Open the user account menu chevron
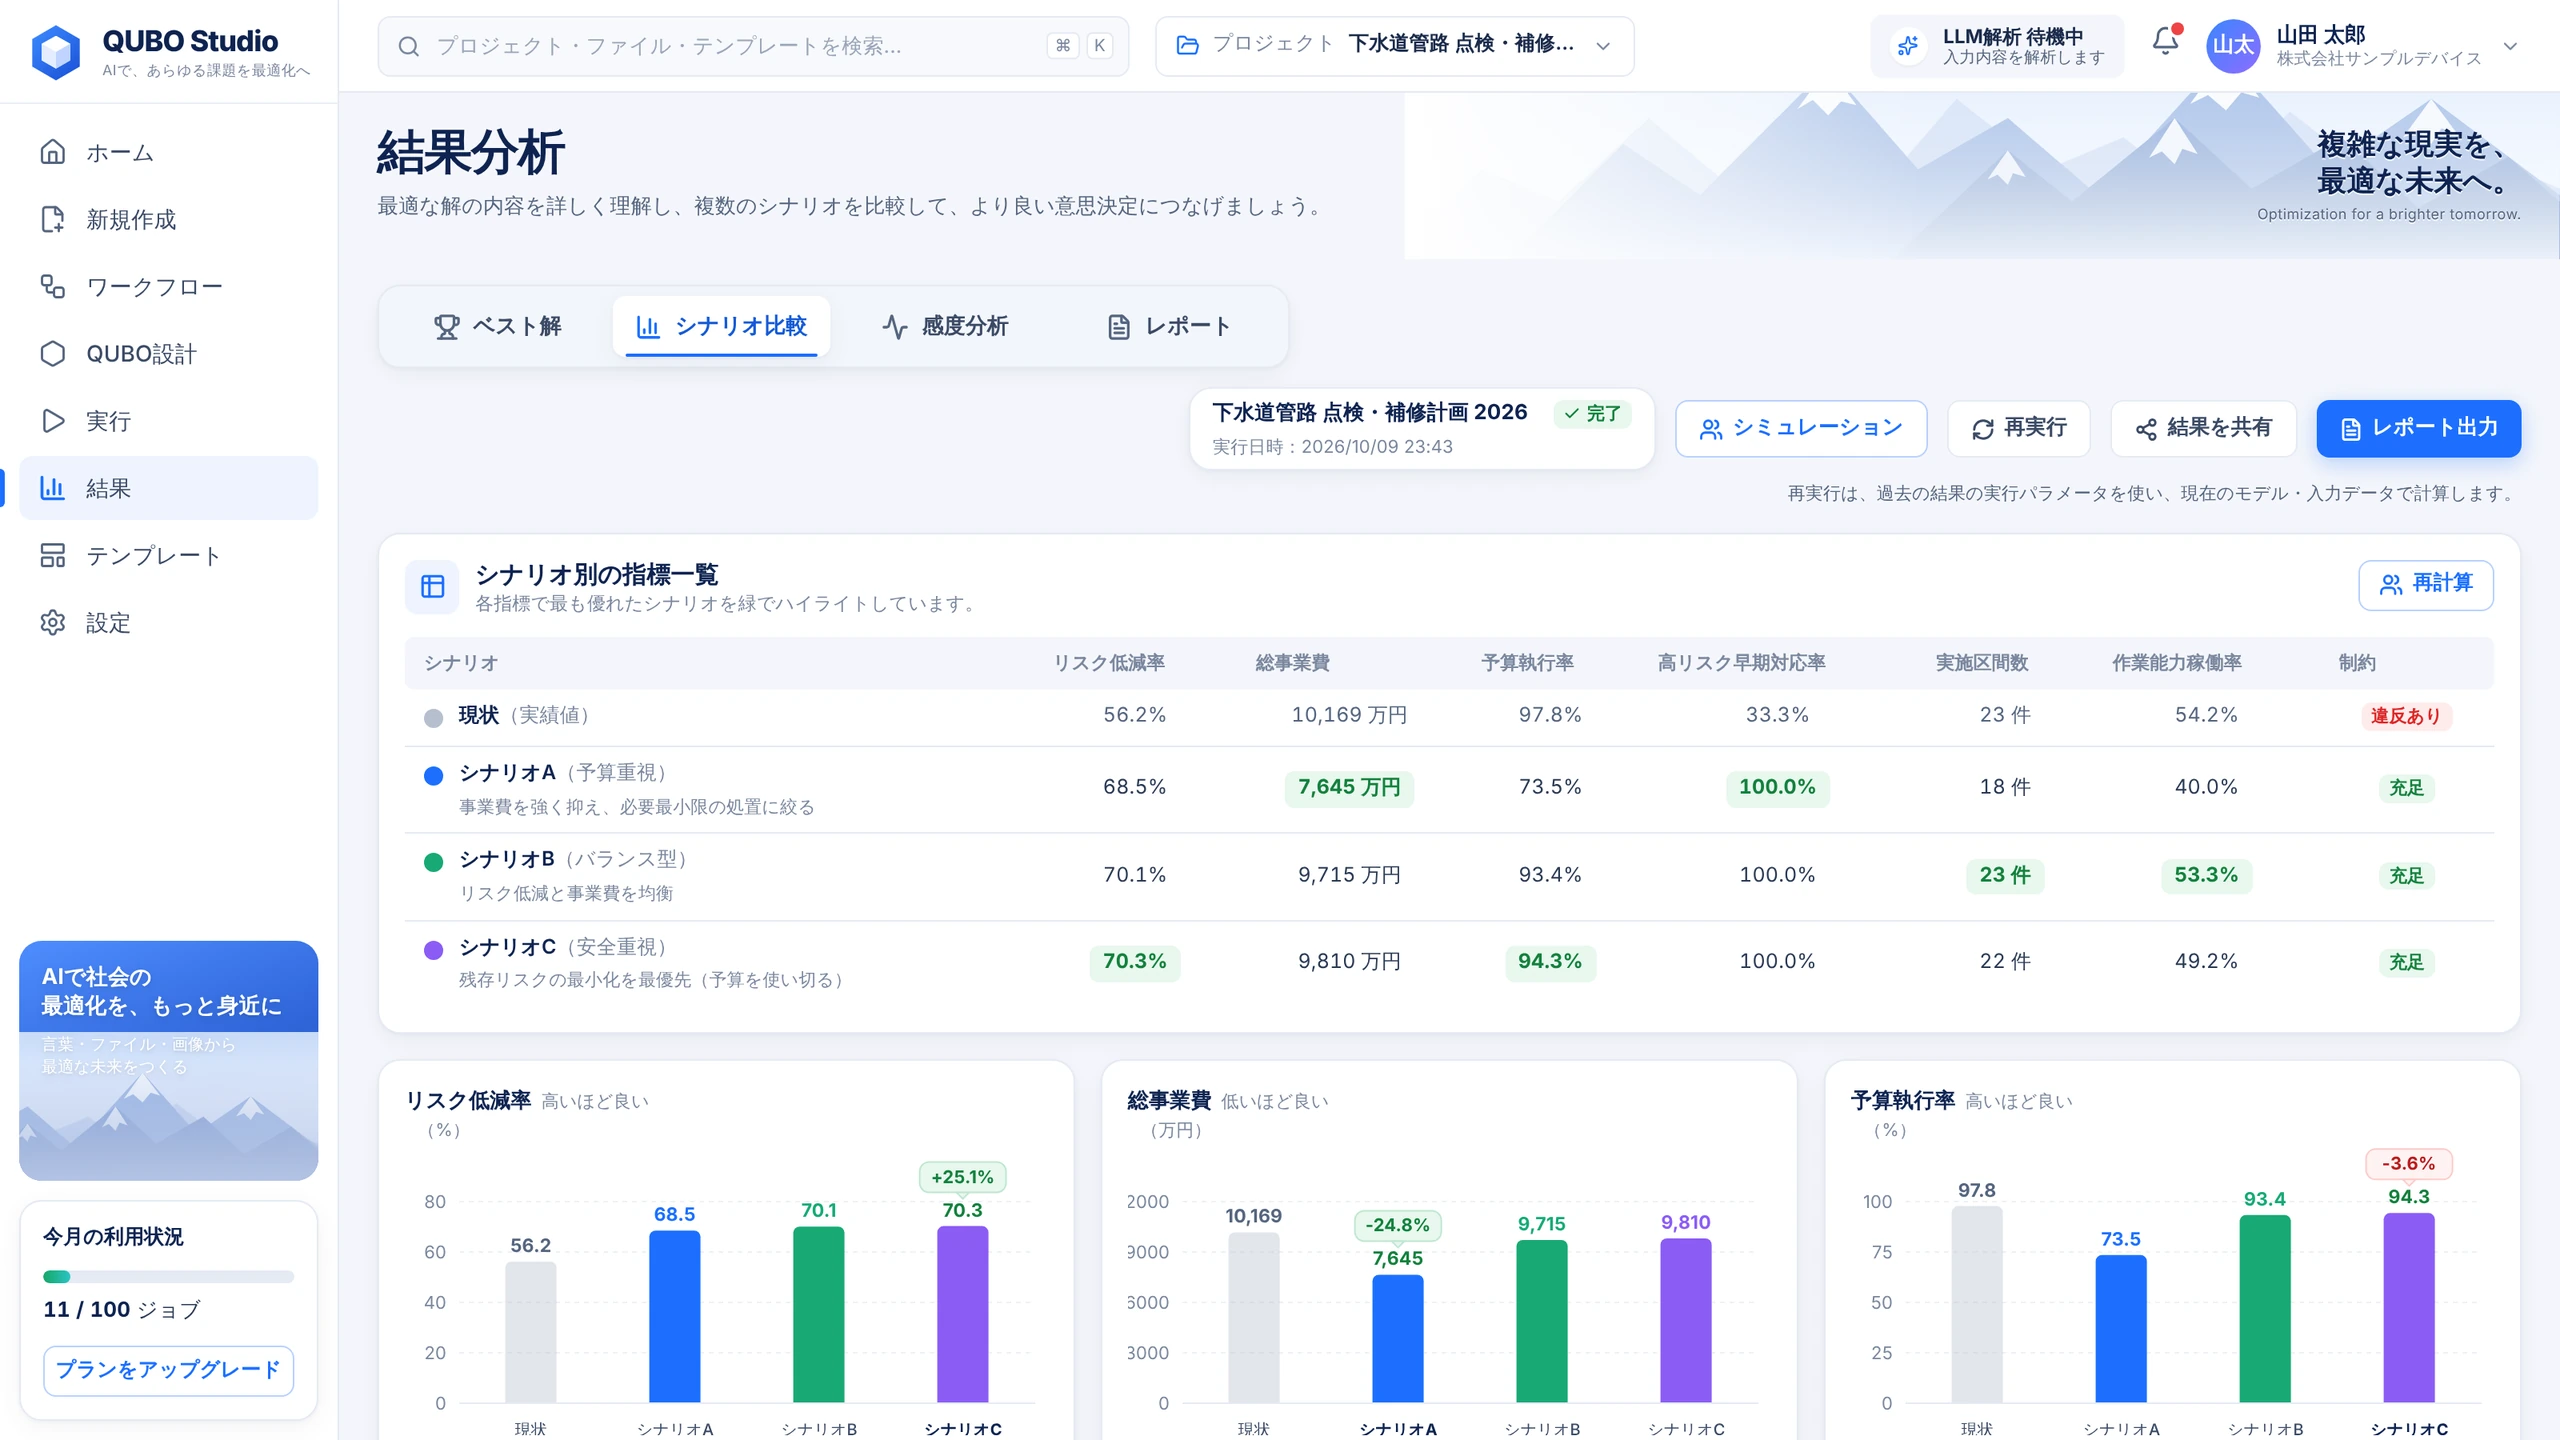The height and width of the screenshot is (1440, 2560). tap(2510, 46)
